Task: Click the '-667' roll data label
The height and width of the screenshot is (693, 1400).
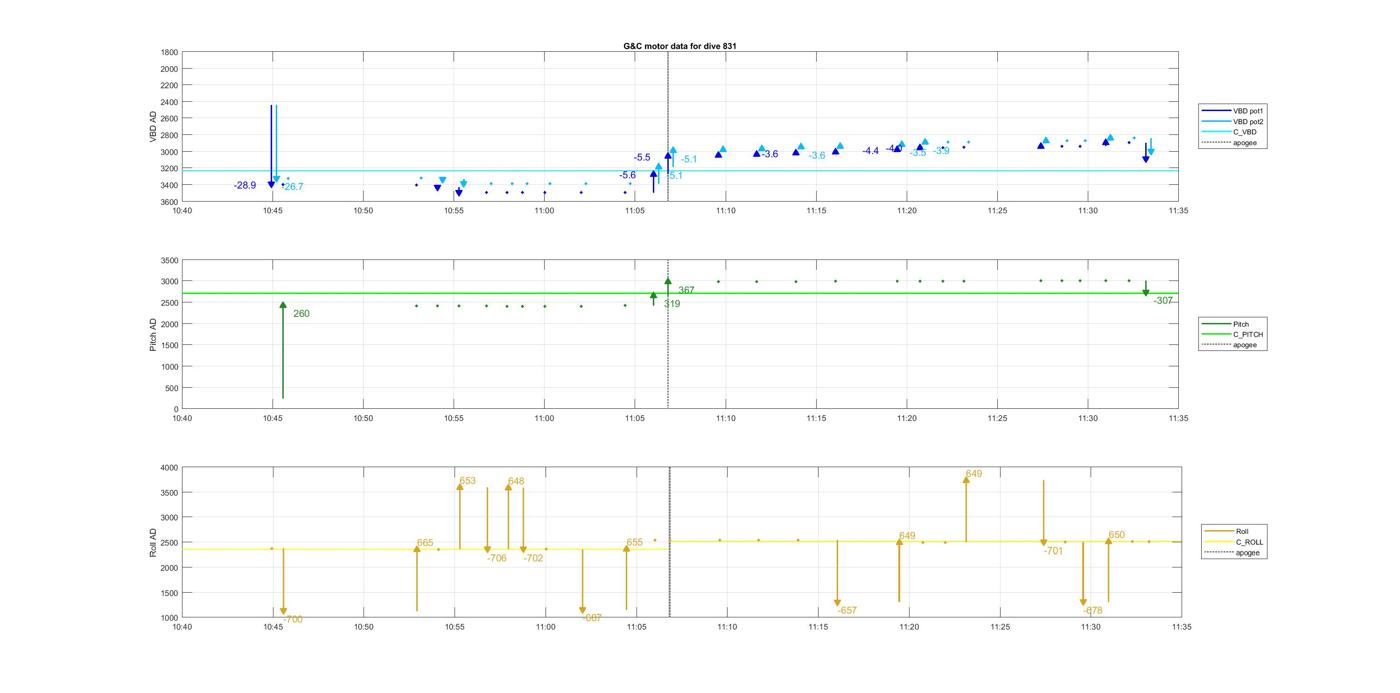Action: pyautogui.click(x=592, y=618)
